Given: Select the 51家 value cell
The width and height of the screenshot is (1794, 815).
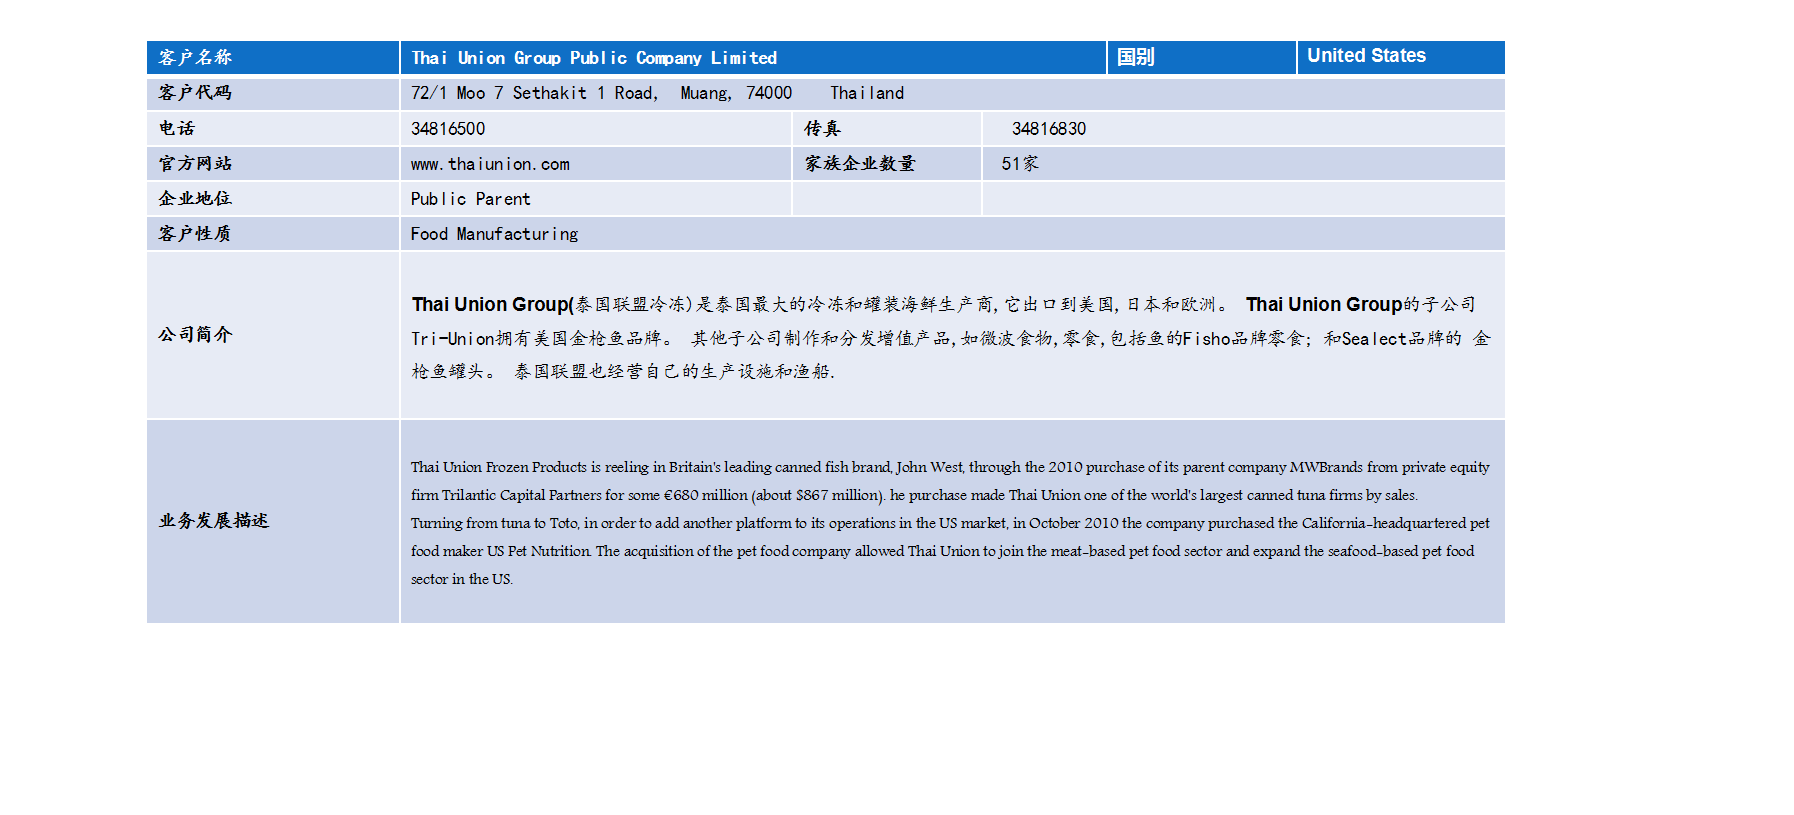Looking at the screenshot, I should tap(1243, 163).
